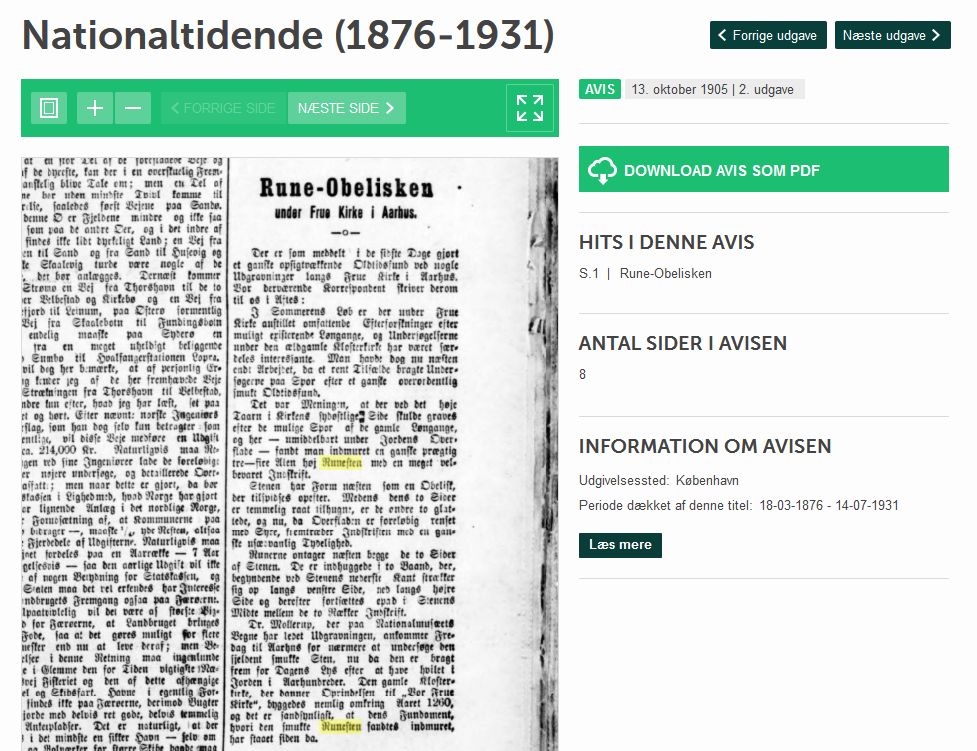977x751 pixels.
Task: Click the Forrige side button
Action: tap(223, 108)
